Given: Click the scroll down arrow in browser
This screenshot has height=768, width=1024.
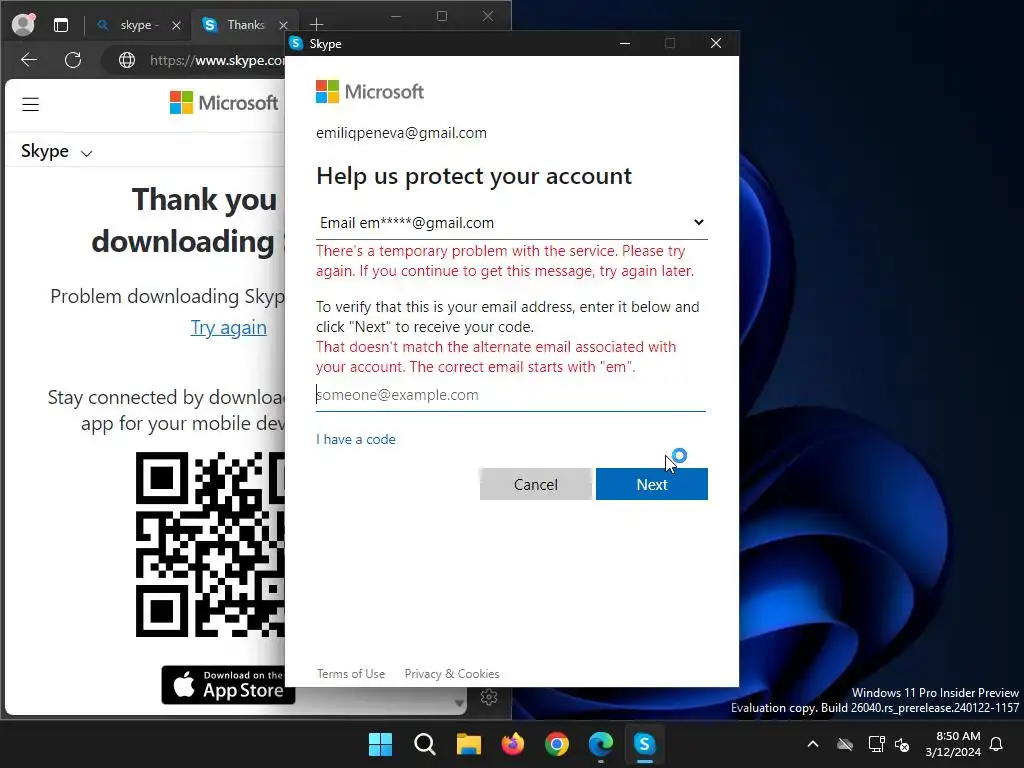Looking at the screenshot, I should click(459, 703).
